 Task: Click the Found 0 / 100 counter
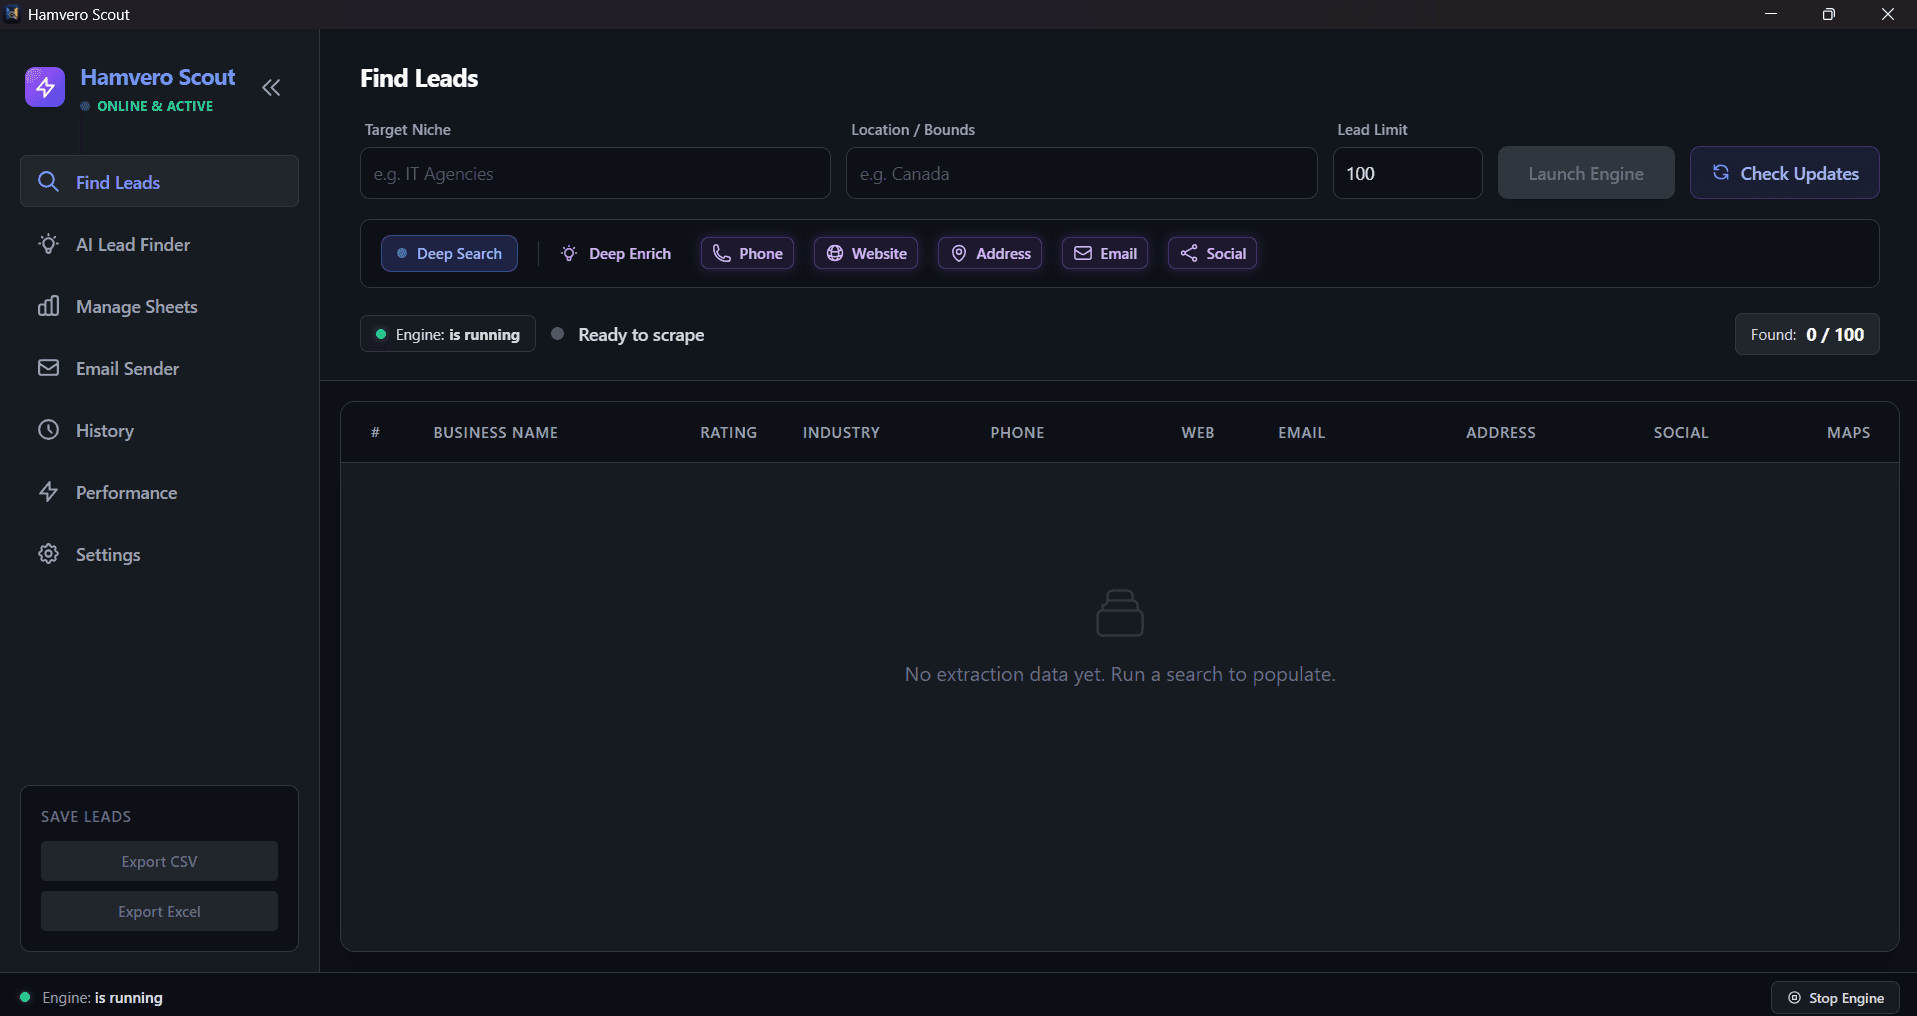click(1807, 334)
